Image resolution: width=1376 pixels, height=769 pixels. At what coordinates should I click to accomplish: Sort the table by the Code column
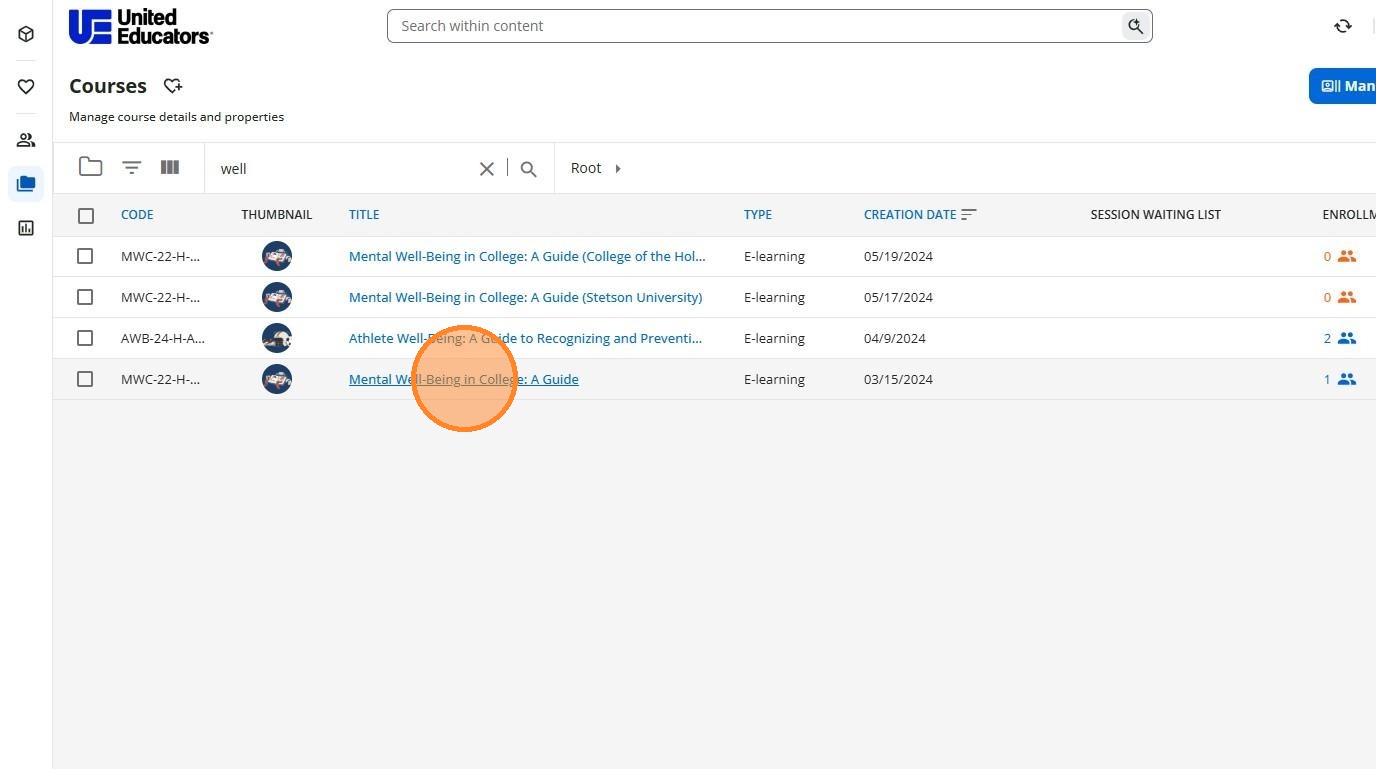pyautogui.click(x=137, y=214)
